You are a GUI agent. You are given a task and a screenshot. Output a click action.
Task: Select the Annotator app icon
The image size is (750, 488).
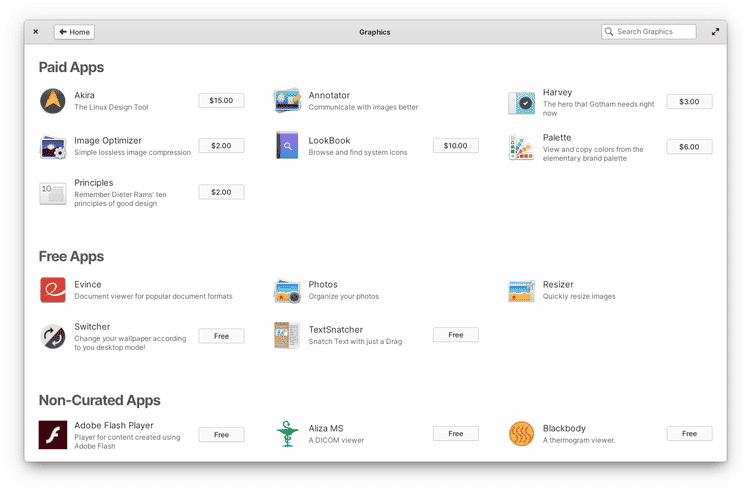pos(287,101)
